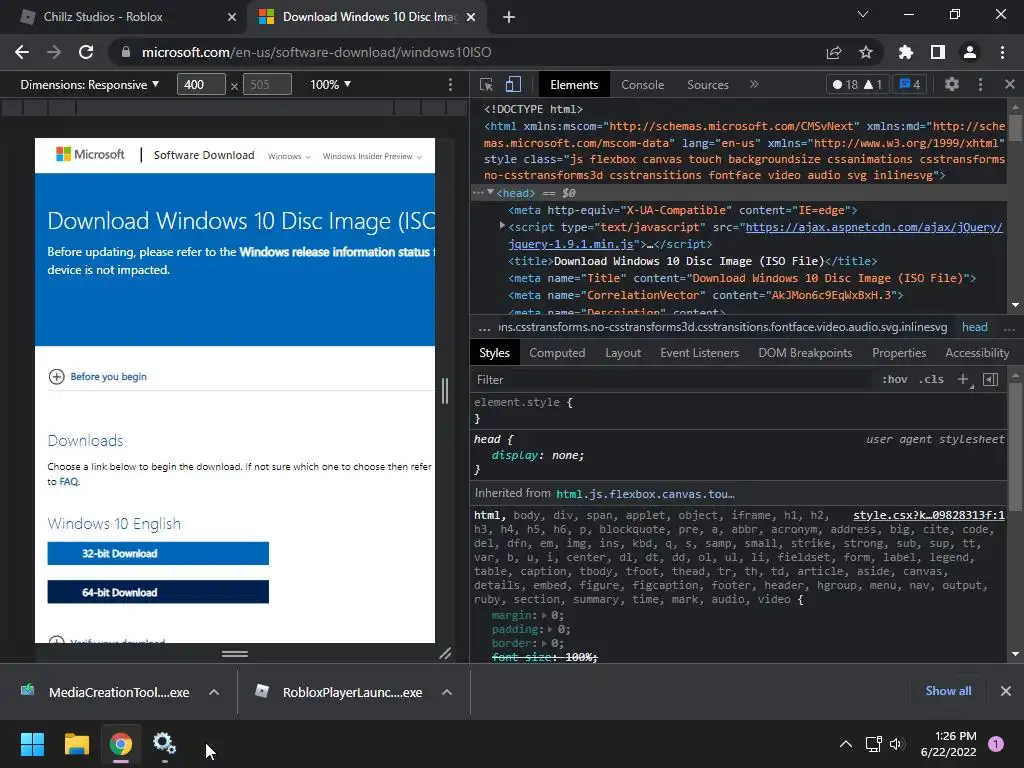Toggle the device toolbar icon
Viewport: 1024px width, 768px height.
point(513,84)
